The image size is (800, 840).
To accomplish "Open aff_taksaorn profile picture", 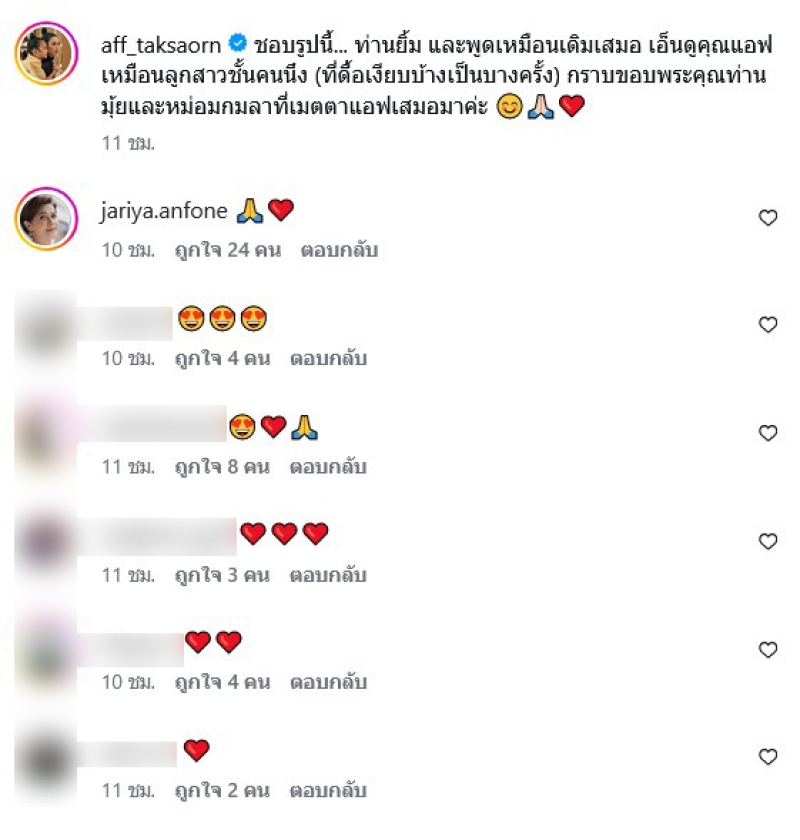I will point(46,53).
